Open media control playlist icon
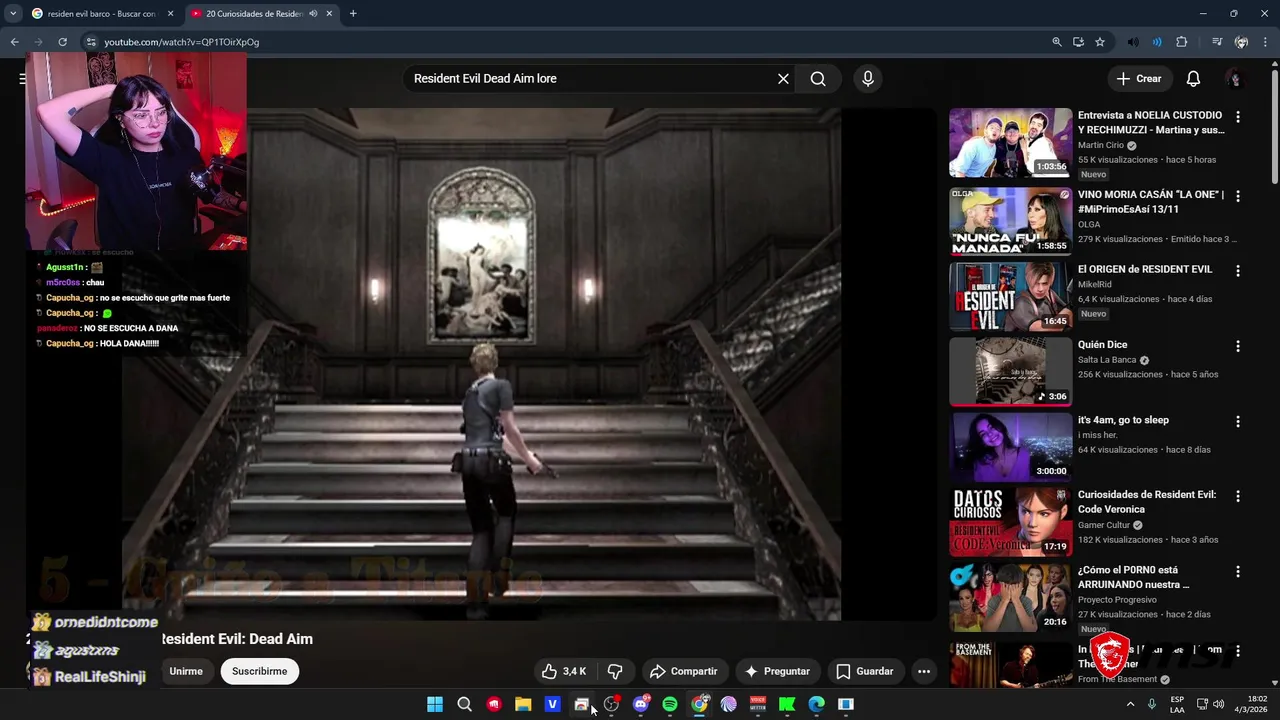 pyautogui.click(x=1216, y=42)
